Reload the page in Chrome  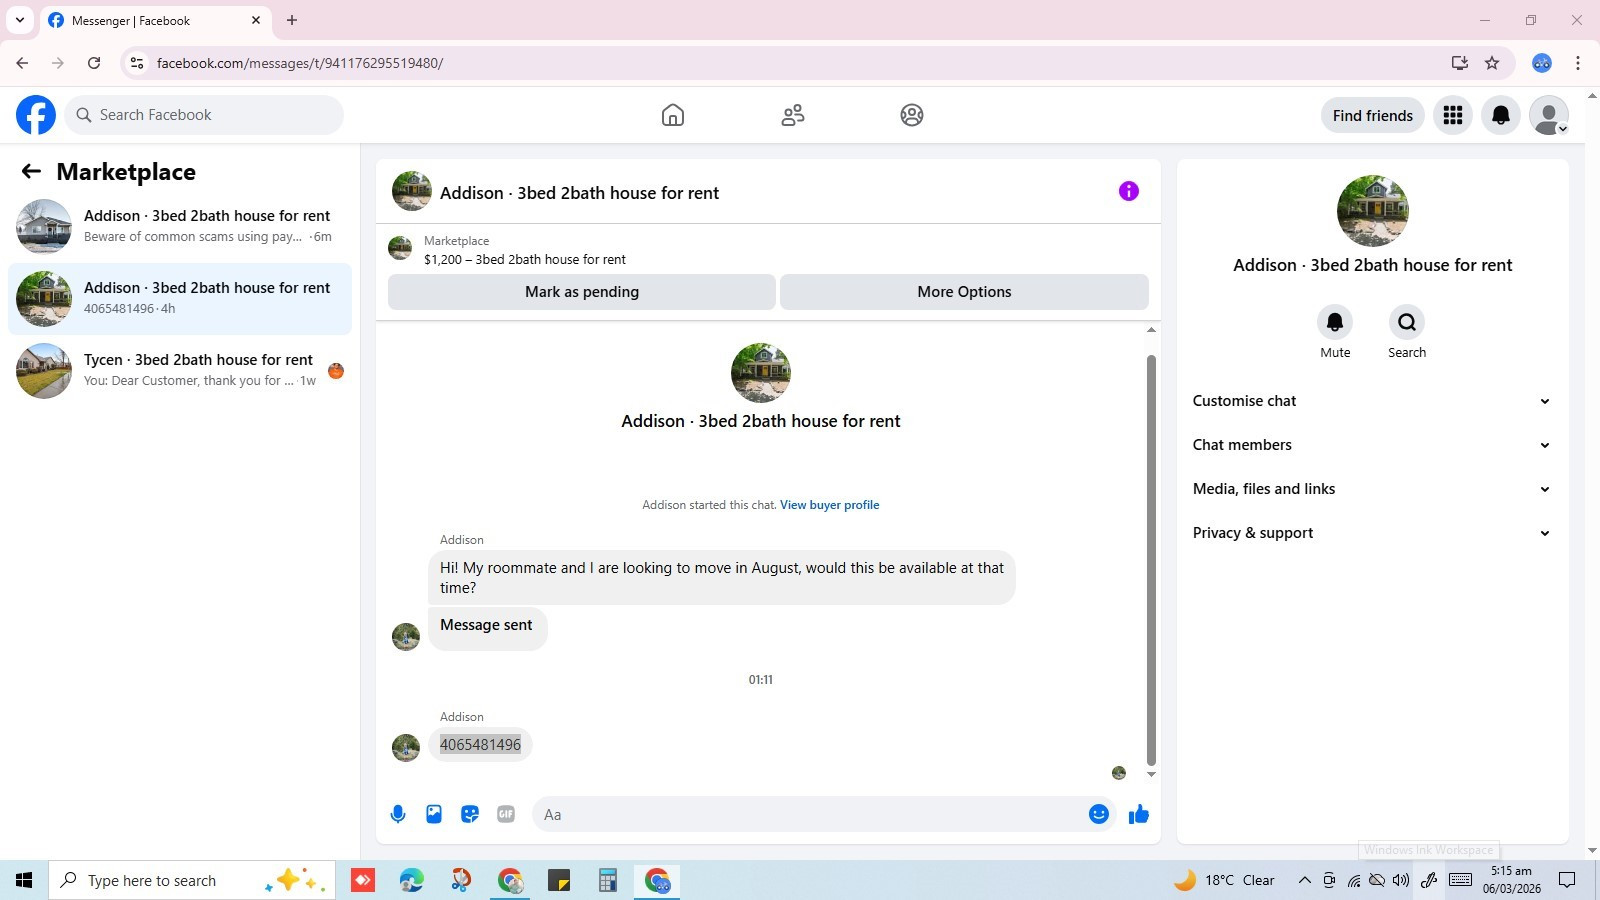pyautogui.click(x=94, y=63)
